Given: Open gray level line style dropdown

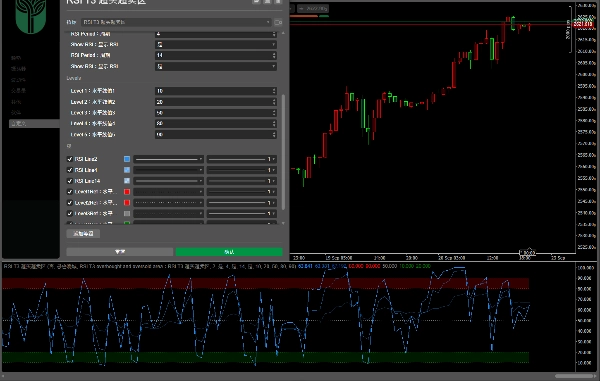Looking at the screenshot, I should point(168,213).
